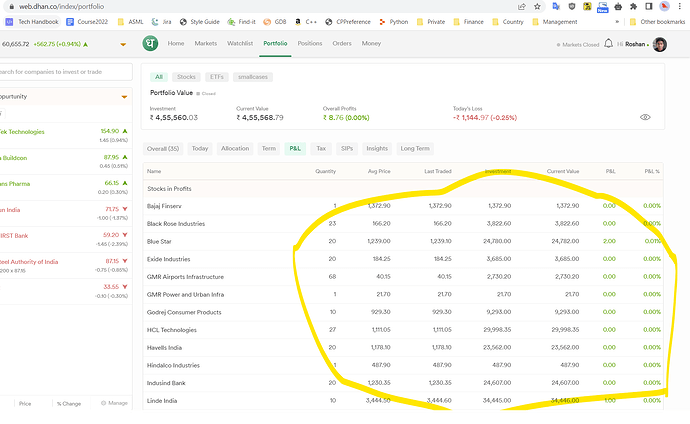The height and width of the screenshot is (424, 690).
Task: Open Management bookmarks folder
Action: (x=554, y=22)
